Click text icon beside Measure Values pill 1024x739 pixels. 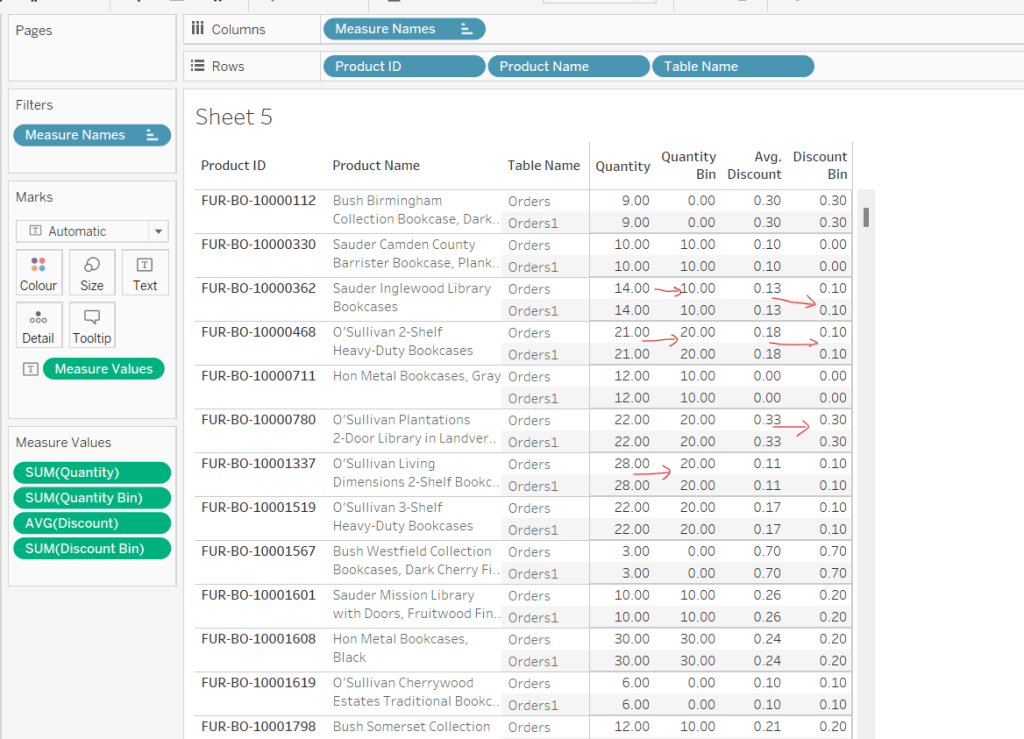click(x=30, y=369)
